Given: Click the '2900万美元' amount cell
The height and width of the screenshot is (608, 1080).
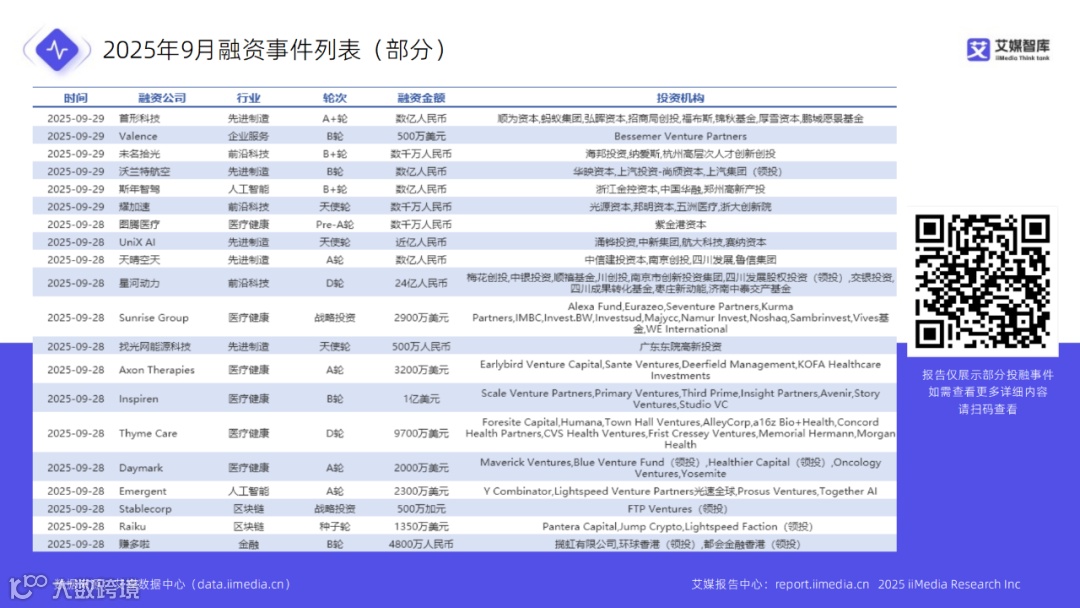Looking at the screenshot, I should coord(421,317).
